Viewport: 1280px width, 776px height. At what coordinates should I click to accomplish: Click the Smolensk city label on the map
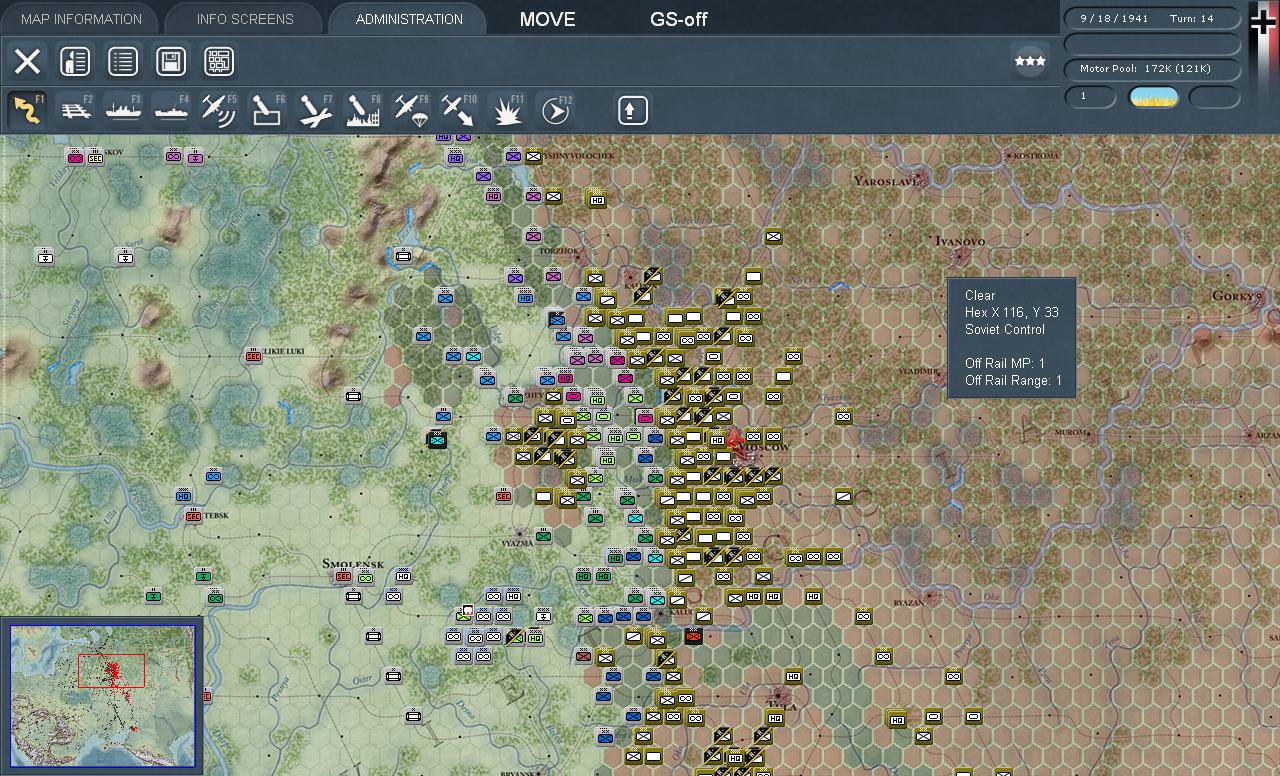coord(354,564)
